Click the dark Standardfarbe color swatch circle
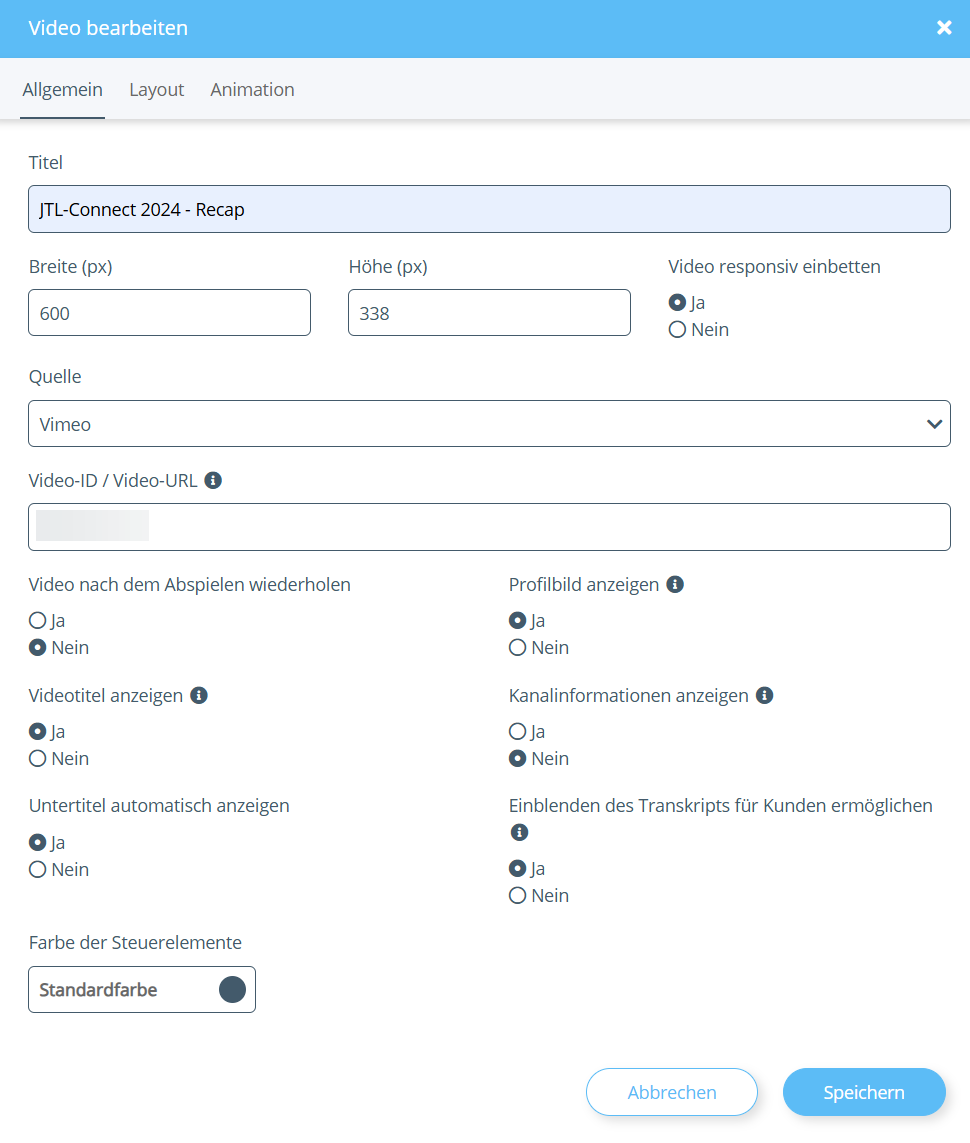This screenshot has height=1143, width=970. [x=232, y=990]
